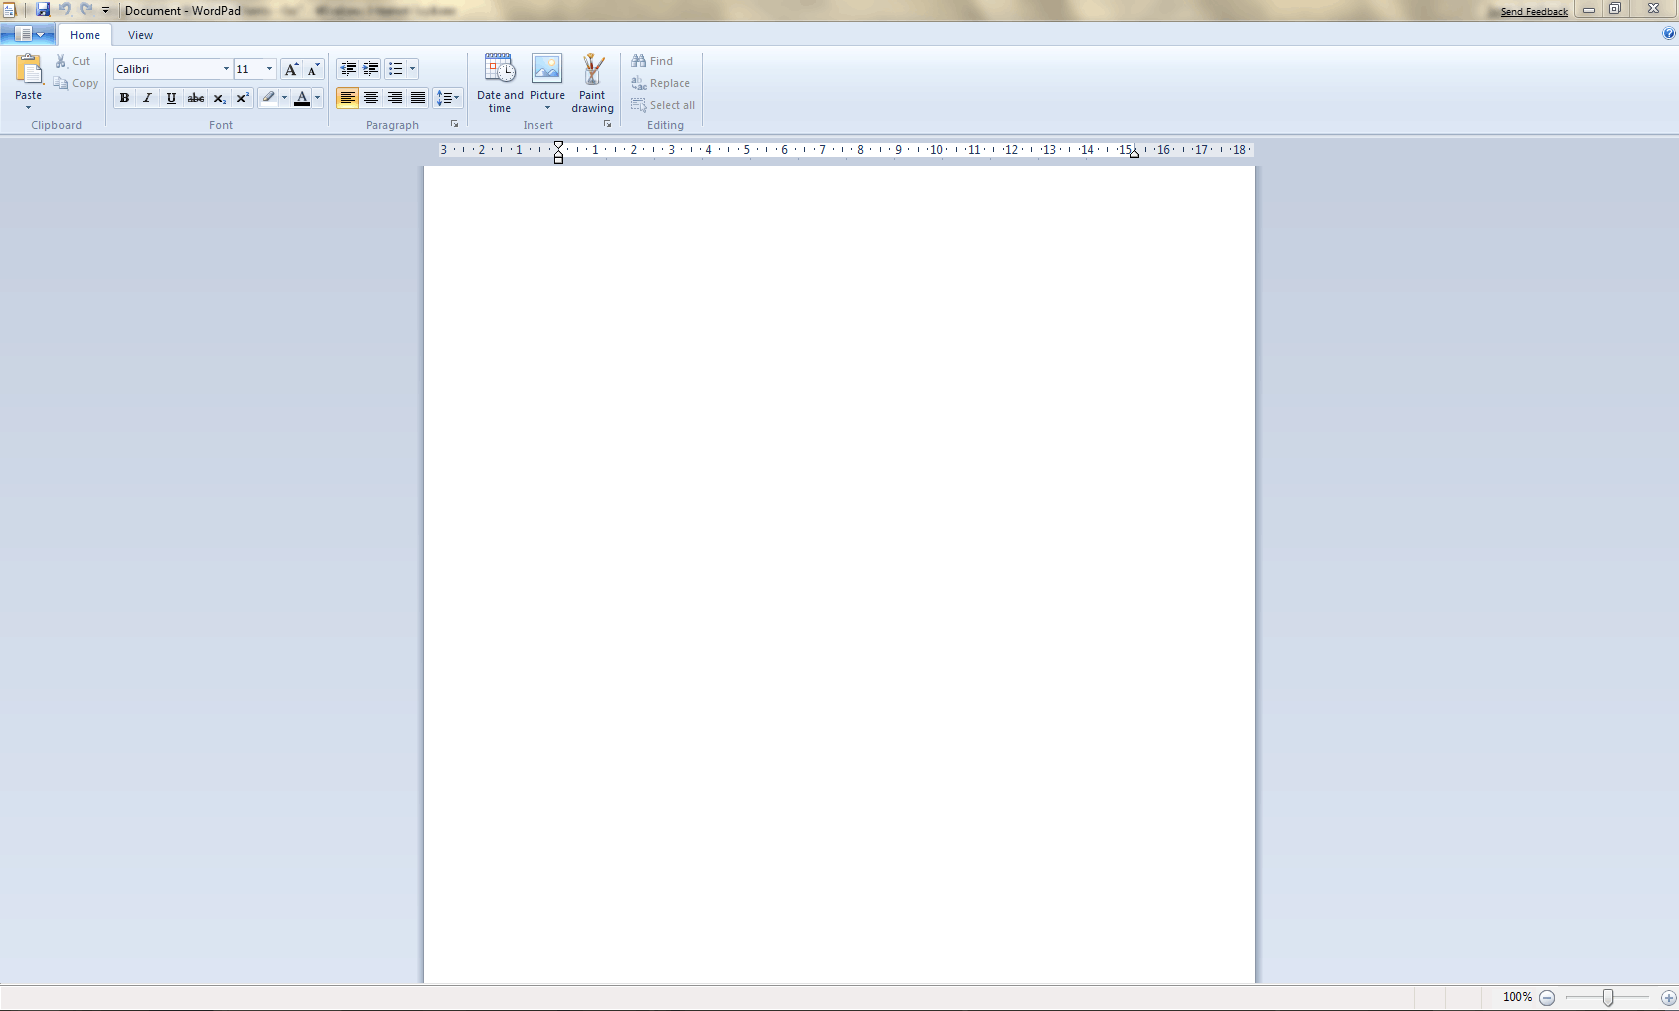Viewport: 1679px width, 1011px height.
Task: Center the paragraph text
Action: 371,98
